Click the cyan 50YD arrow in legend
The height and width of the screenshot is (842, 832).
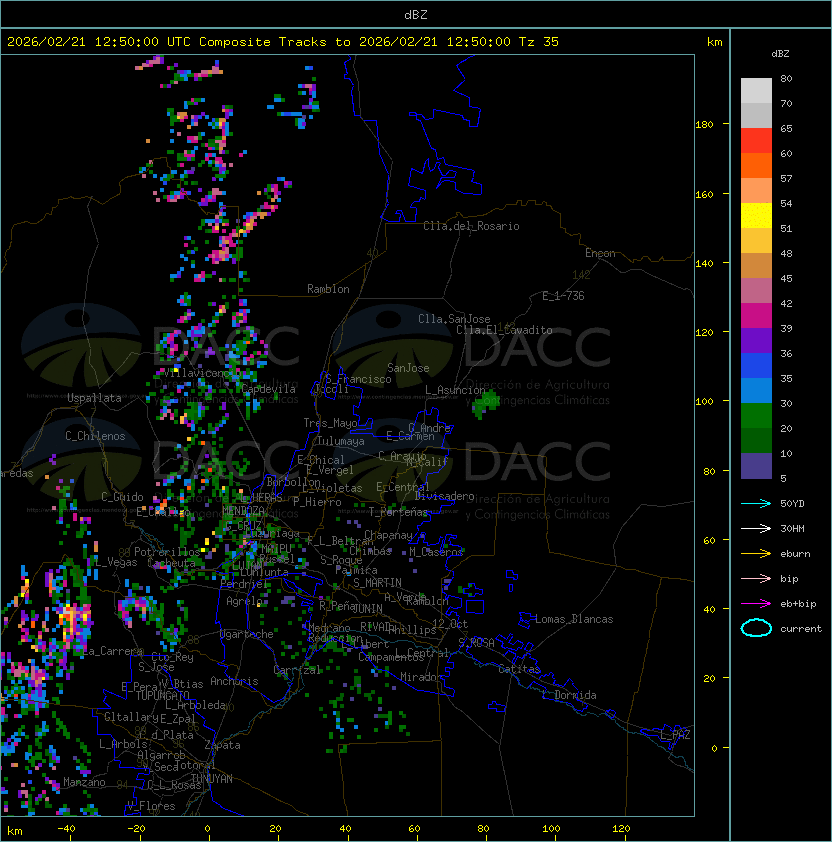(x=756, y=504)
